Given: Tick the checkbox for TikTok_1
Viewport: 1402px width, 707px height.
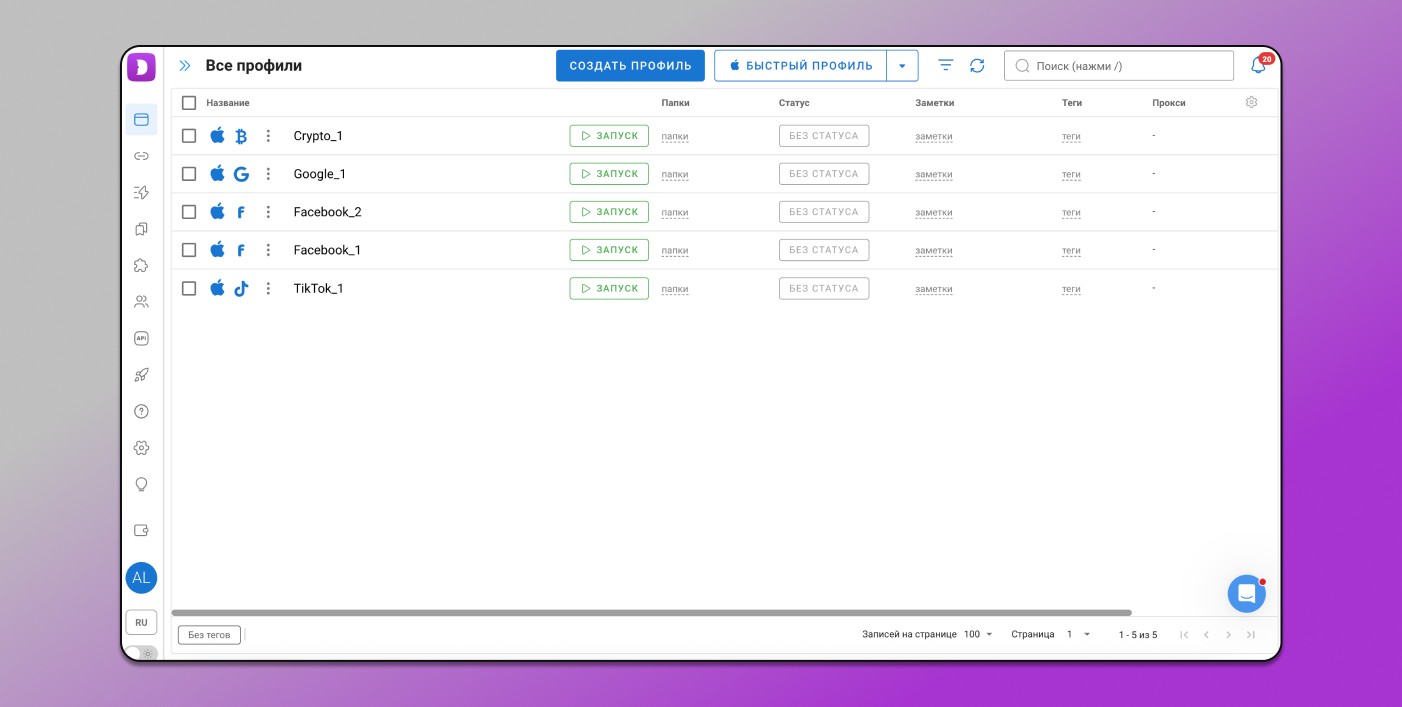Looking at the screenshot, I should pos(189,288).
